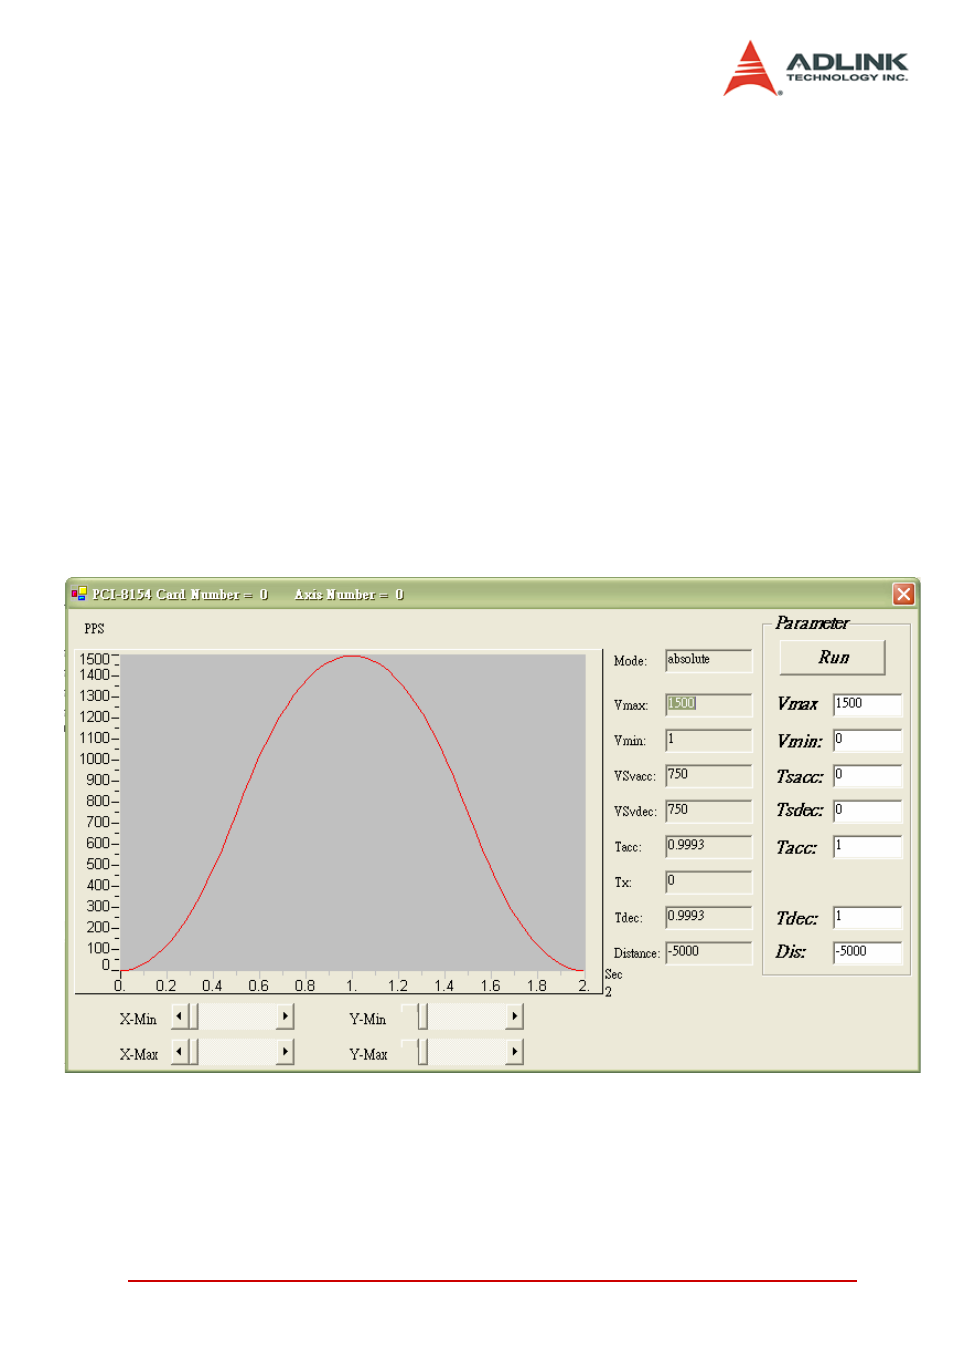This screenshot has width=954, height=1351.
Task: Click the Tdec readout showing 0.9993
Action: (x=708, y=917)
